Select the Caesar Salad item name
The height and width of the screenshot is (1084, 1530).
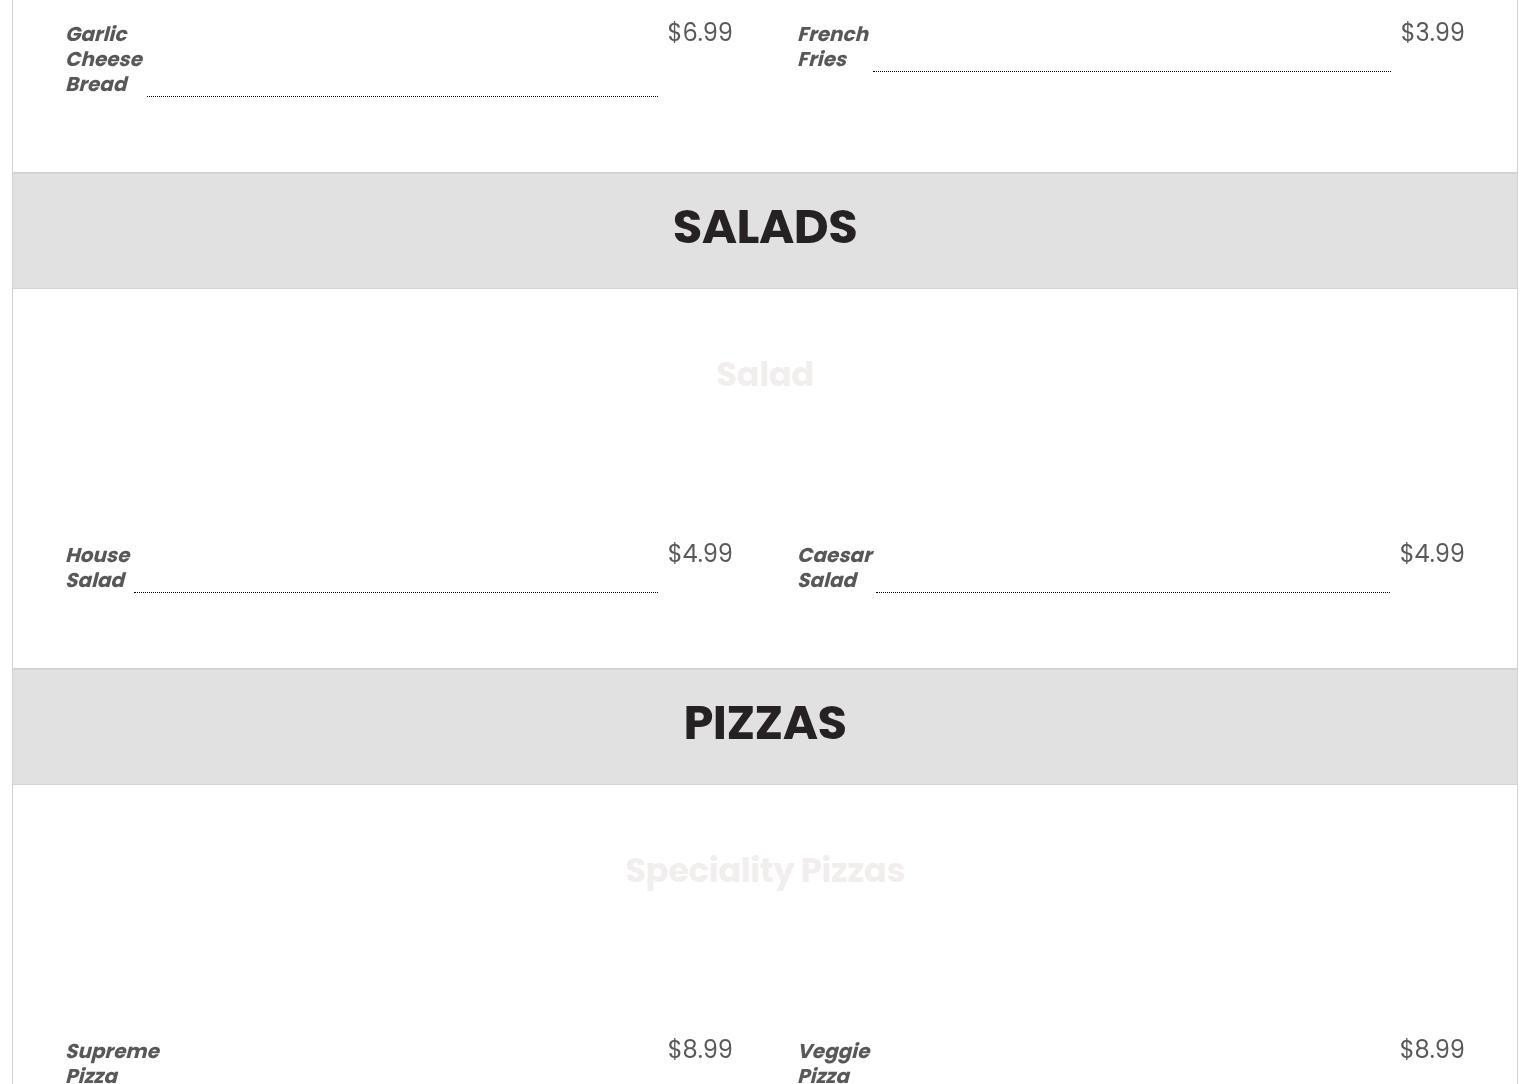coord(835,568)
